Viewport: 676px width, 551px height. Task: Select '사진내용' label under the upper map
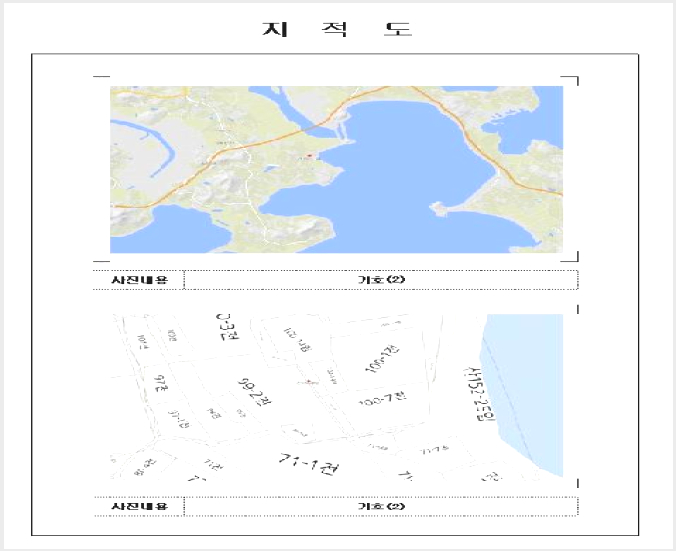pyautogui.click(x=139, y=280)
